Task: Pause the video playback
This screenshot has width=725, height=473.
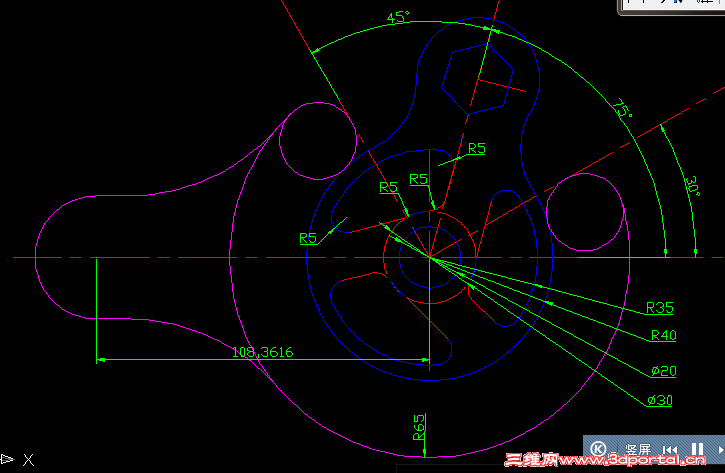Action: point(697,449)
